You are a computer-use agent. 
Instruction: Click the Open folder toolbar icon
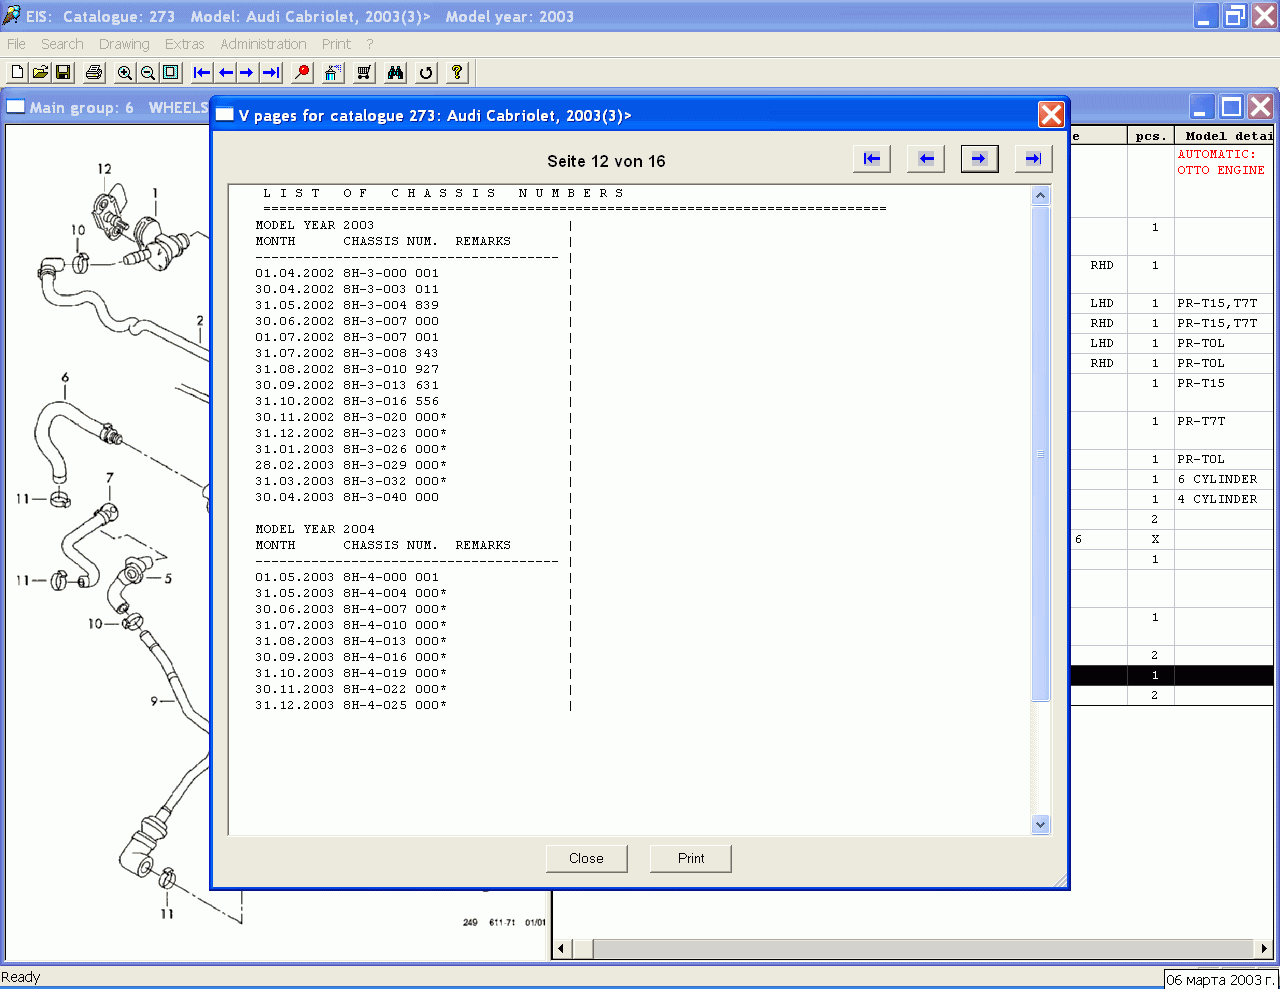(40, 72)
